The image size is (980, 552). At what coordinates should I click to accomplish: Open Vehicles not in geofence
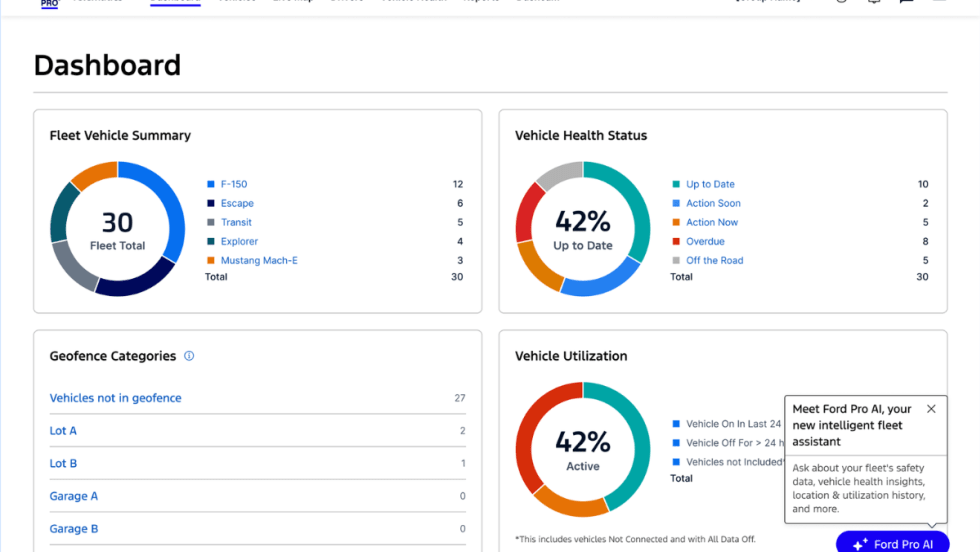116,398
